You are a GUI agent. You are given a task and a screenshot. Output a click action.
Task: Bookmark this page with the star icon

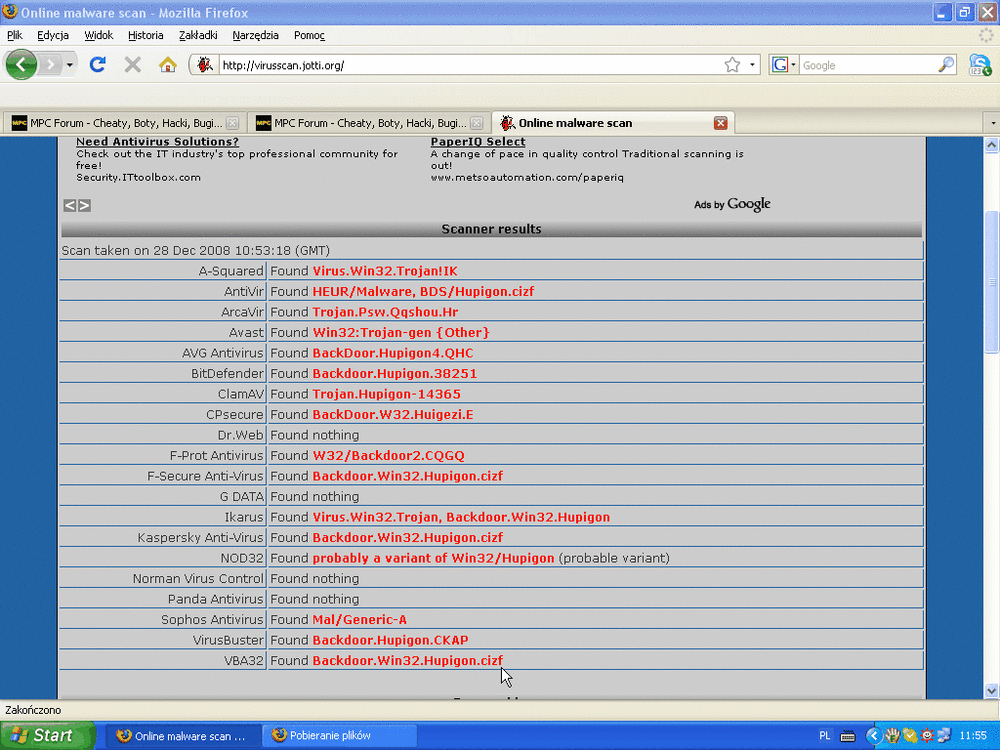click(732, 64)
